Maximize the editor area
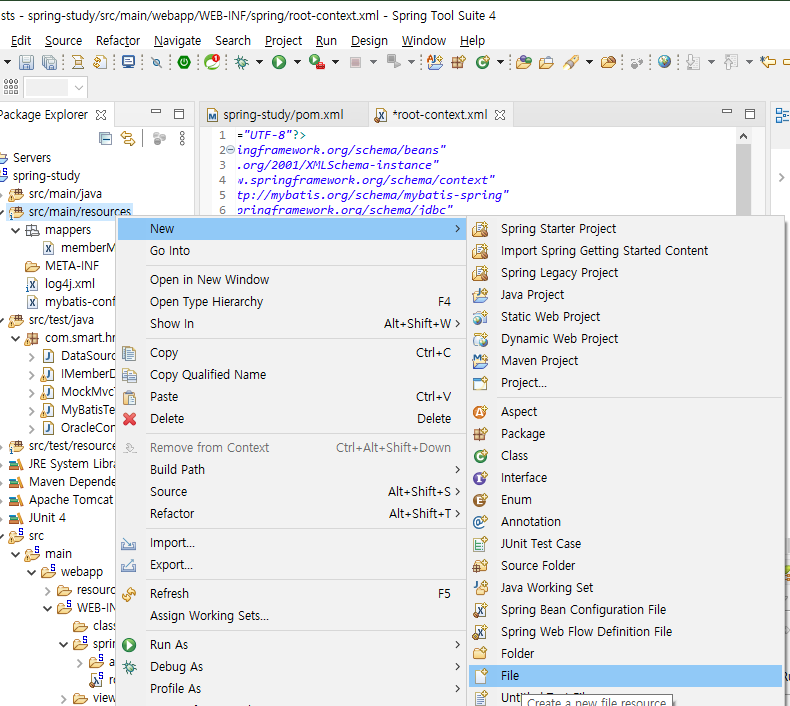790x706 pixels. click(750, 114)
